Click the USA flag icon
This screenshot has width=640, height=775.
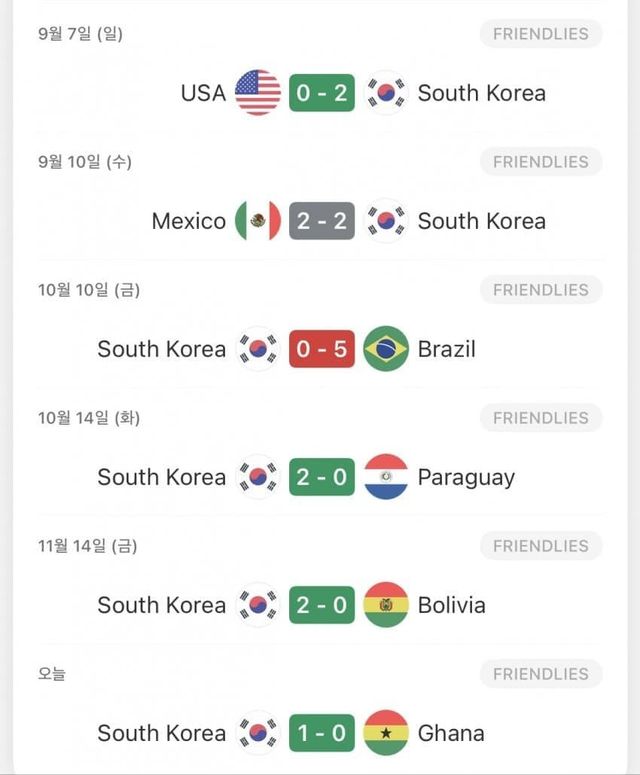[258, 93]
